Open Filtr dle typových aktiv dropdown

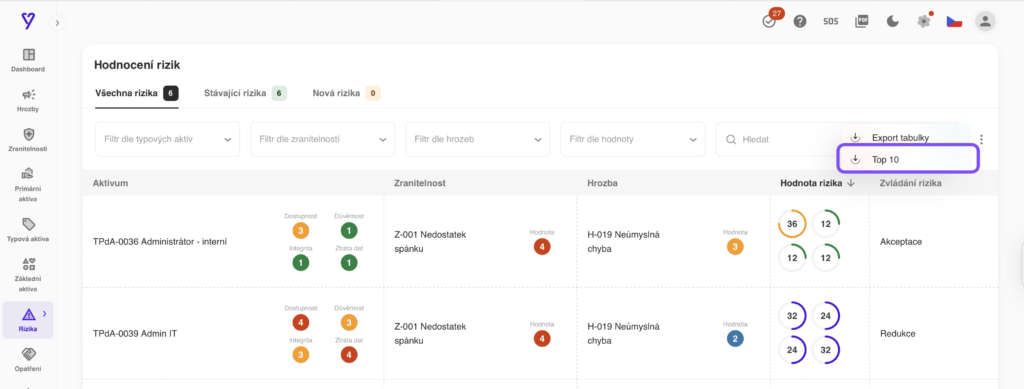(x=168, y=139)
